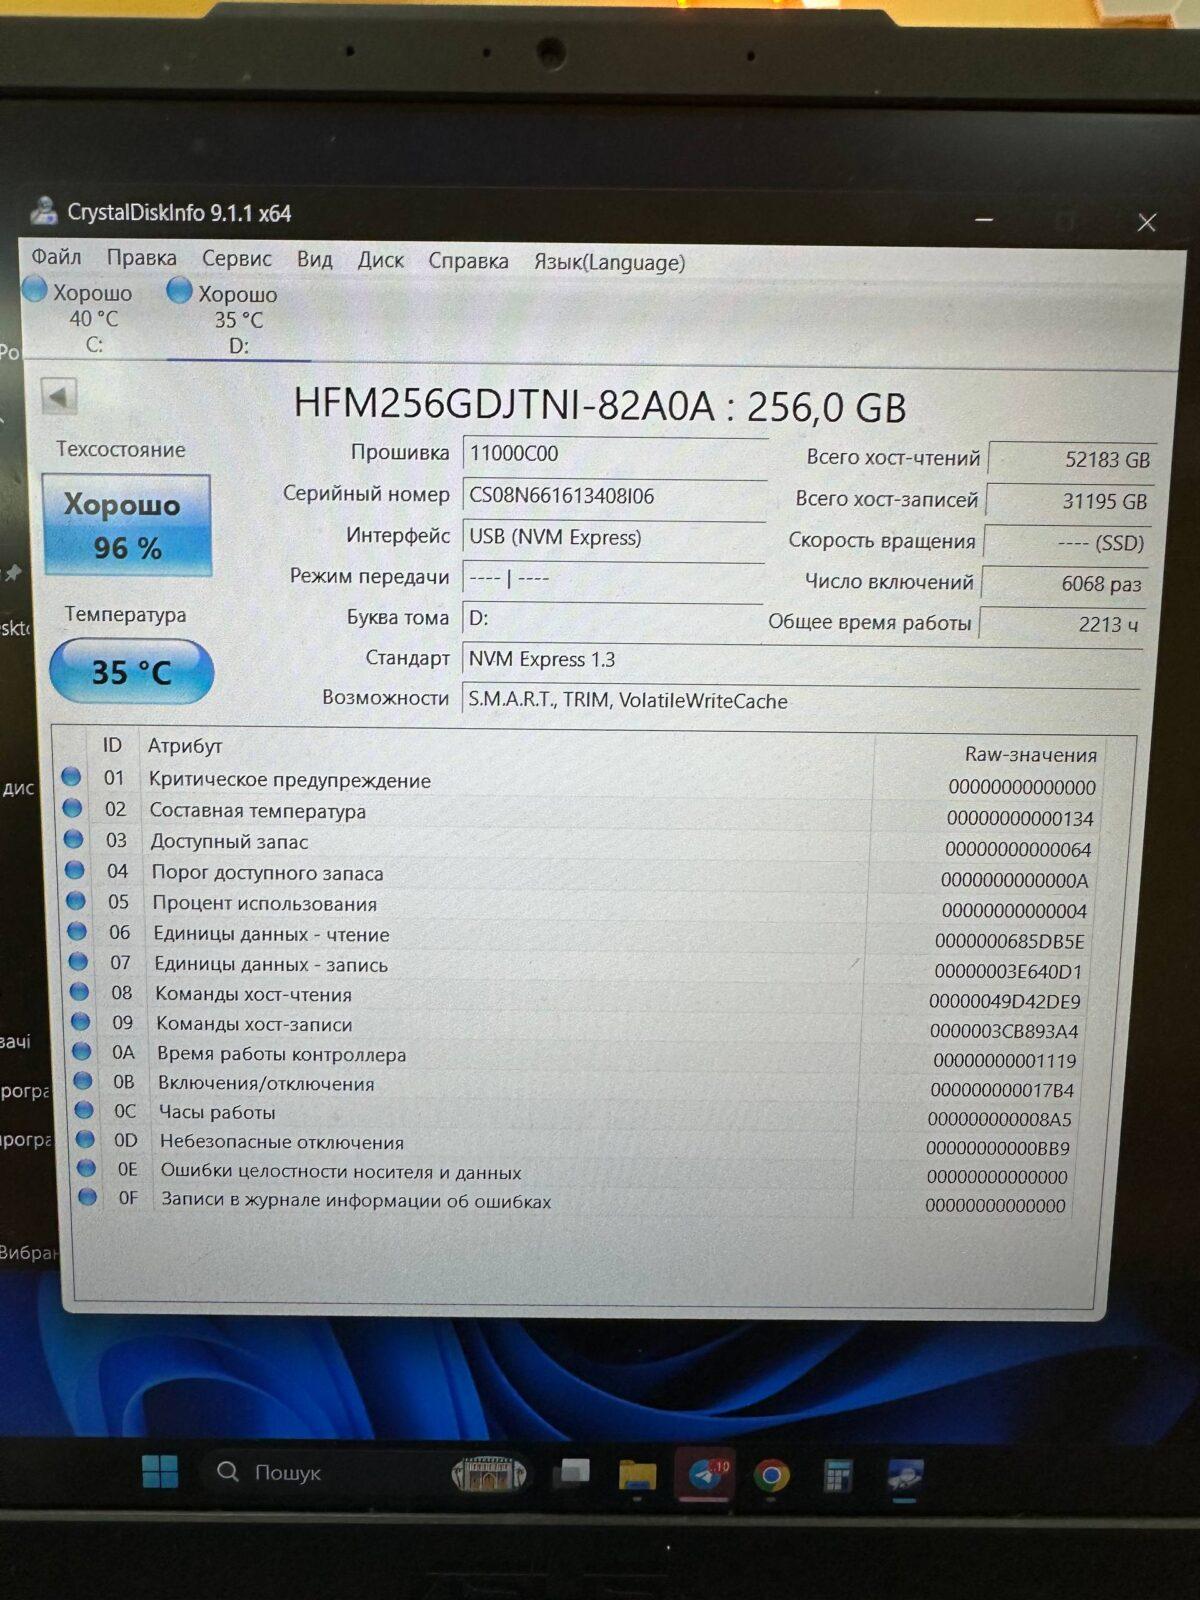Click raw value 00000003E640D1
This screenshot has width=1200, height=1600.
pos(1008,971)
